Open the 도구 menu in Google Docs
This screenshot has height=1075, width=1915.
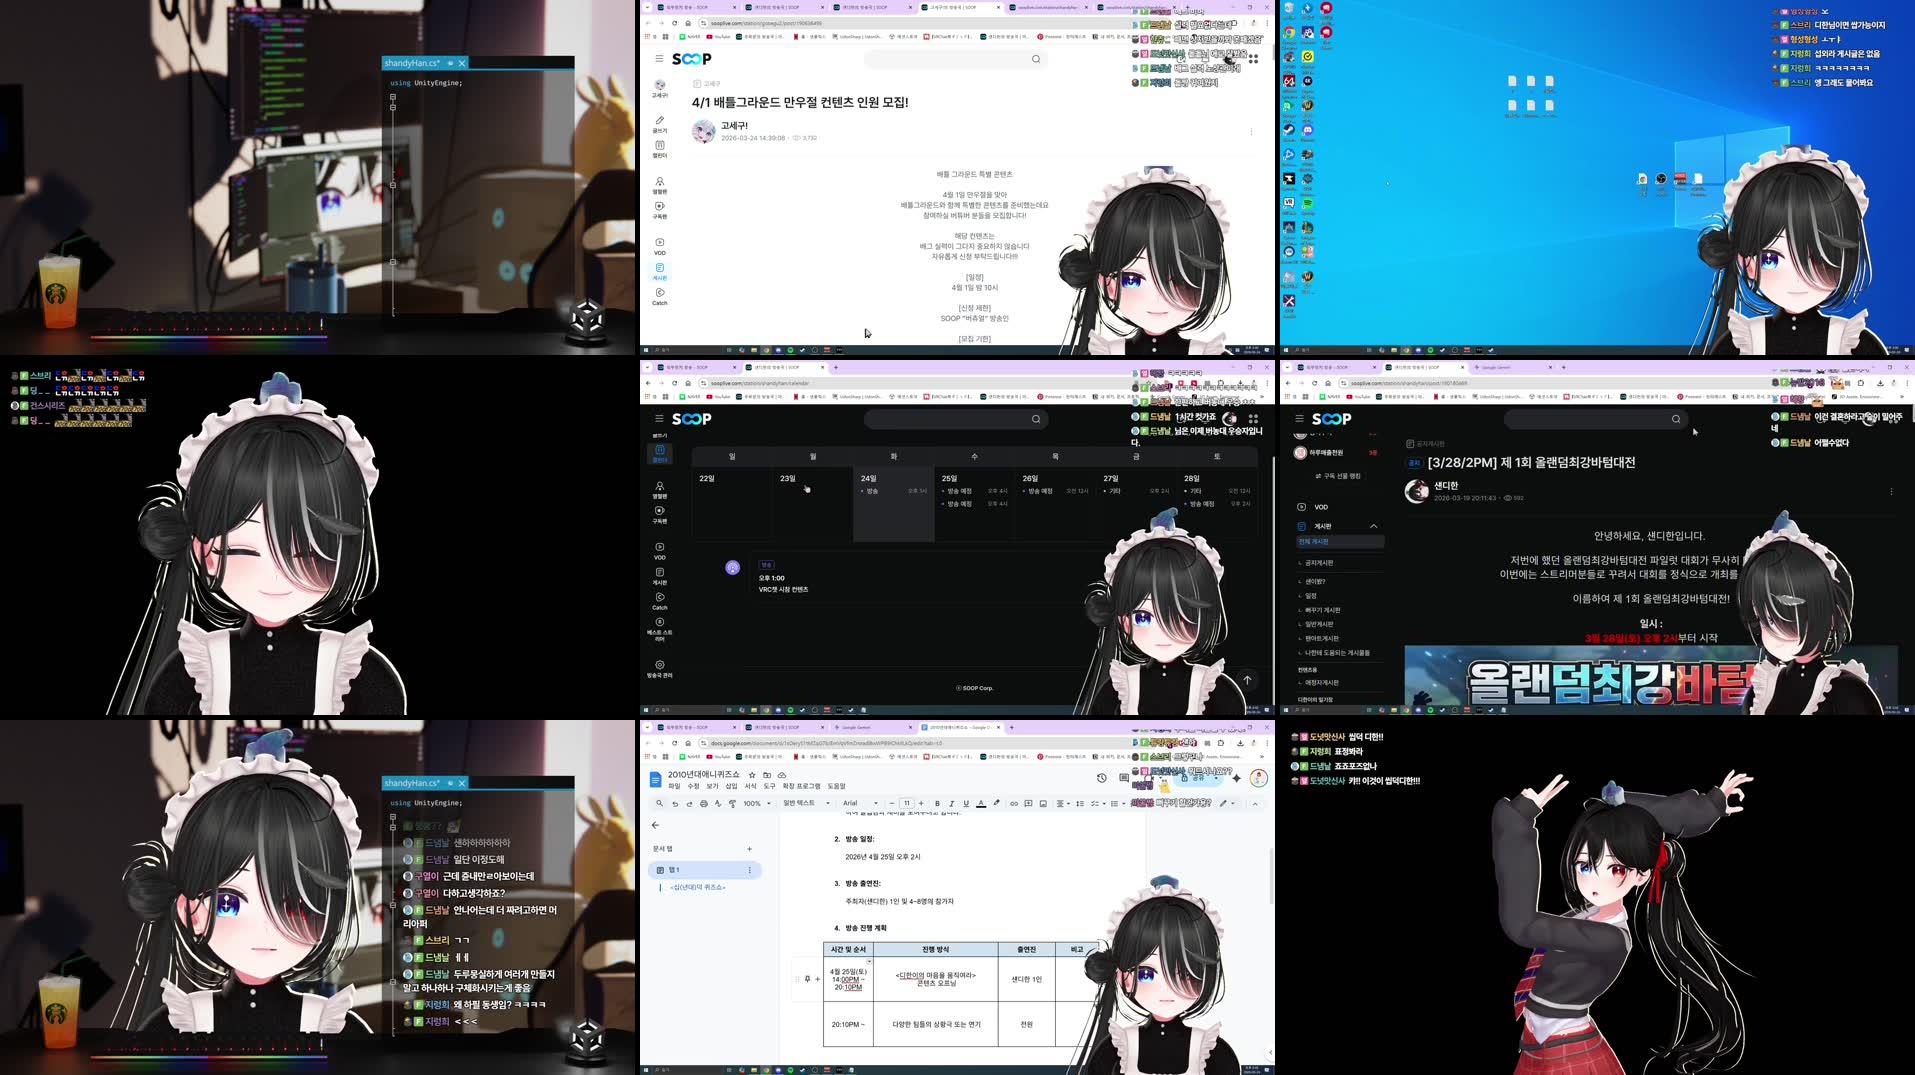click(769, 786)
